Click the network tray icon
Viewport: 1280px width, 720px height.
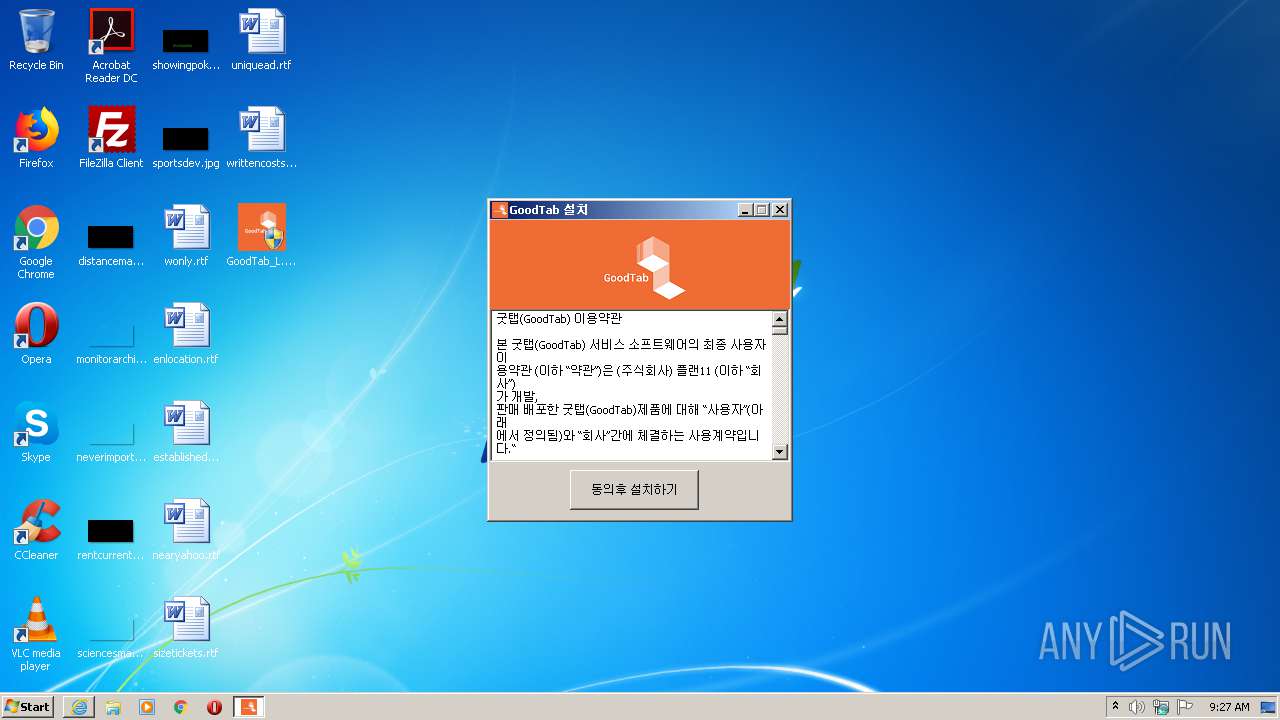point(1161,707)
